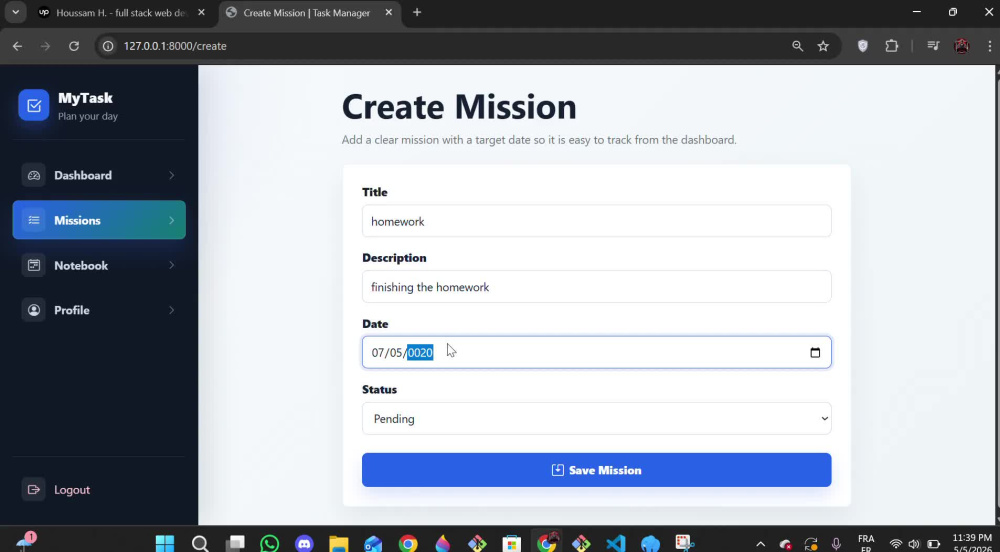Open Snipping Tool from taskbar
The height and width of the screenshot is (552, 1000).
685,543
